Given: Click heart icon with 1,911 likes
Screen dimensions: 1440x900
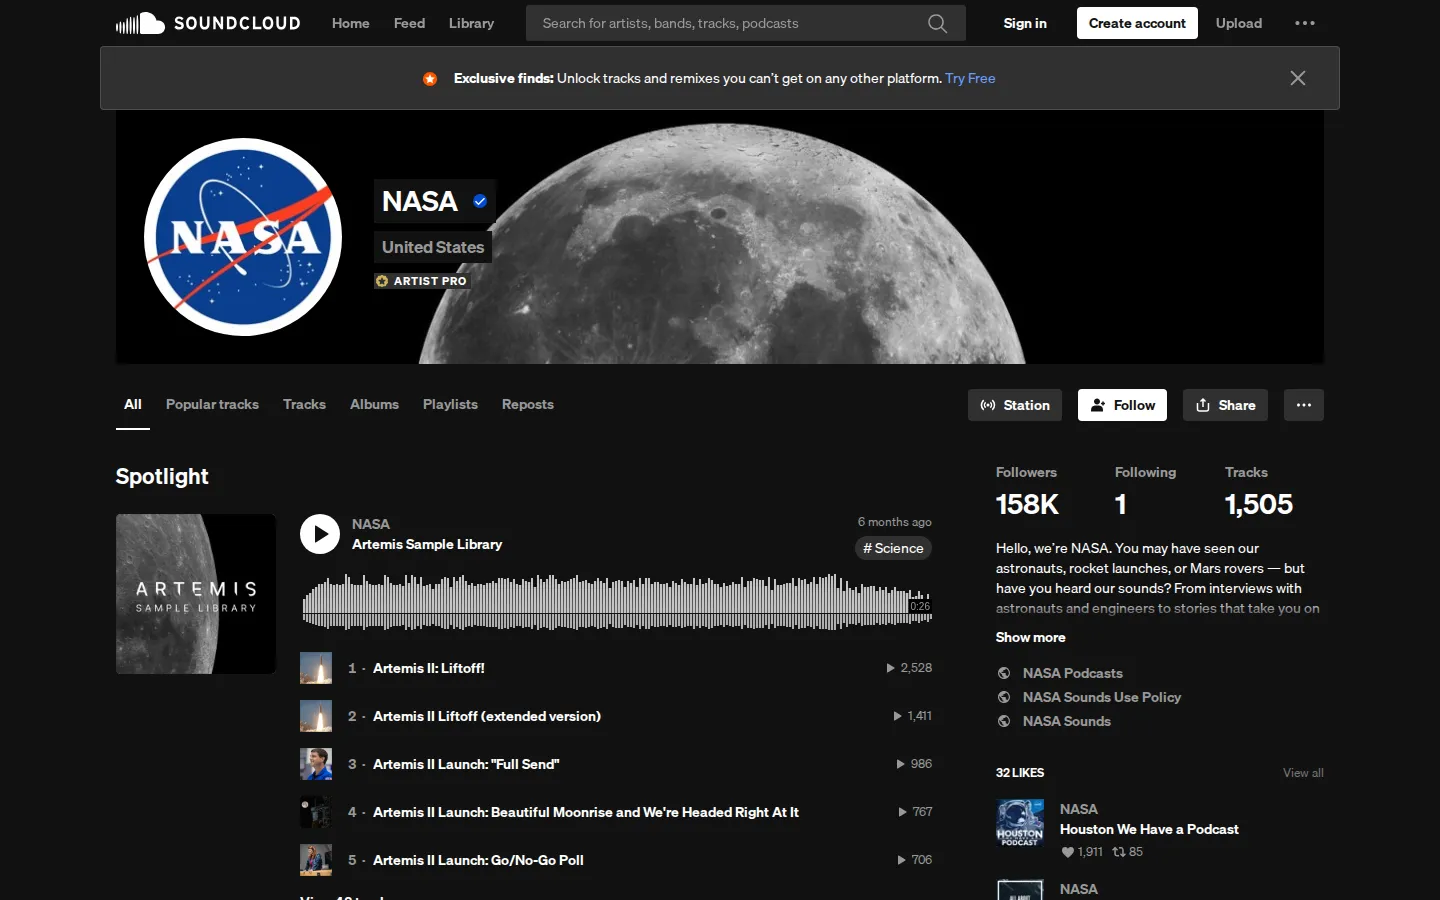Looking at the screenshot, I should [x=1068, y=852].
